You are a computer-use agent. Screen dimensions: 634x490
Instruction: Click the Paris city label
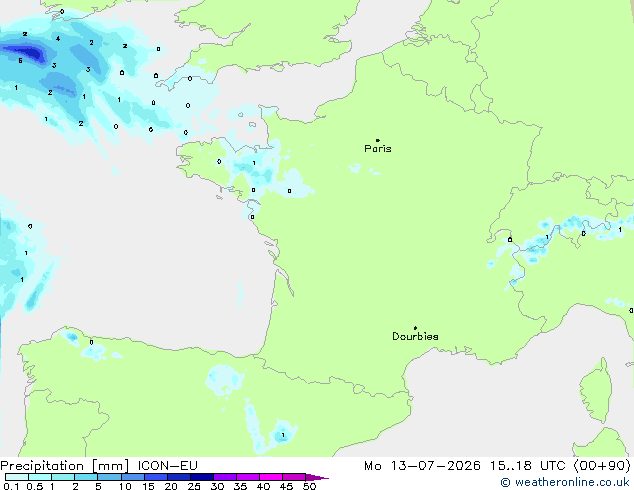(x=378, y=149)
